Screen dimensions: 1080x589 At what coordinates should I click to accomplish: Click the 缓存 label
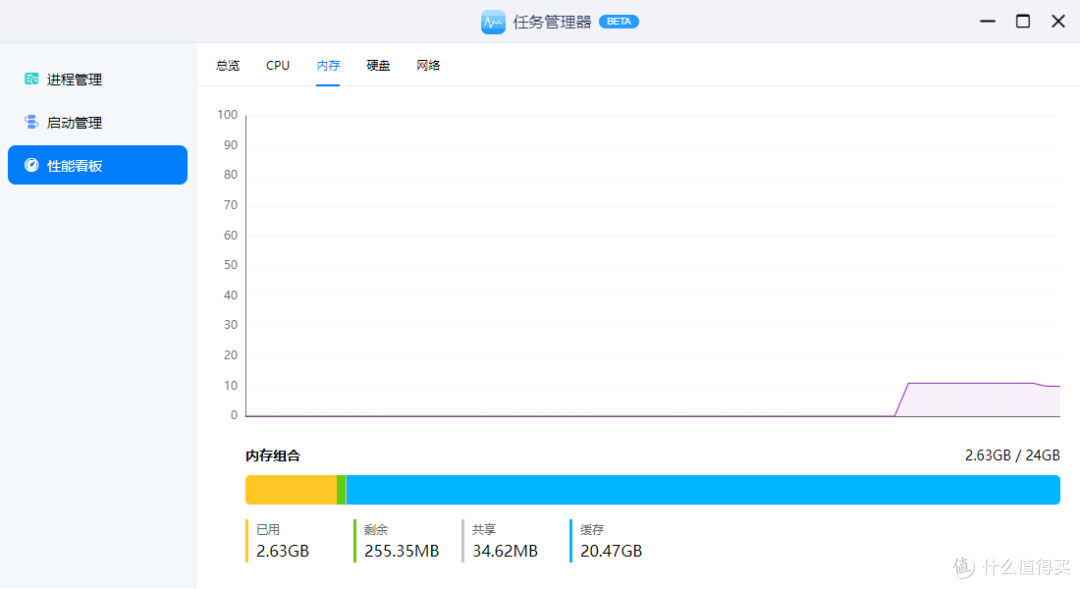point(592,530)
